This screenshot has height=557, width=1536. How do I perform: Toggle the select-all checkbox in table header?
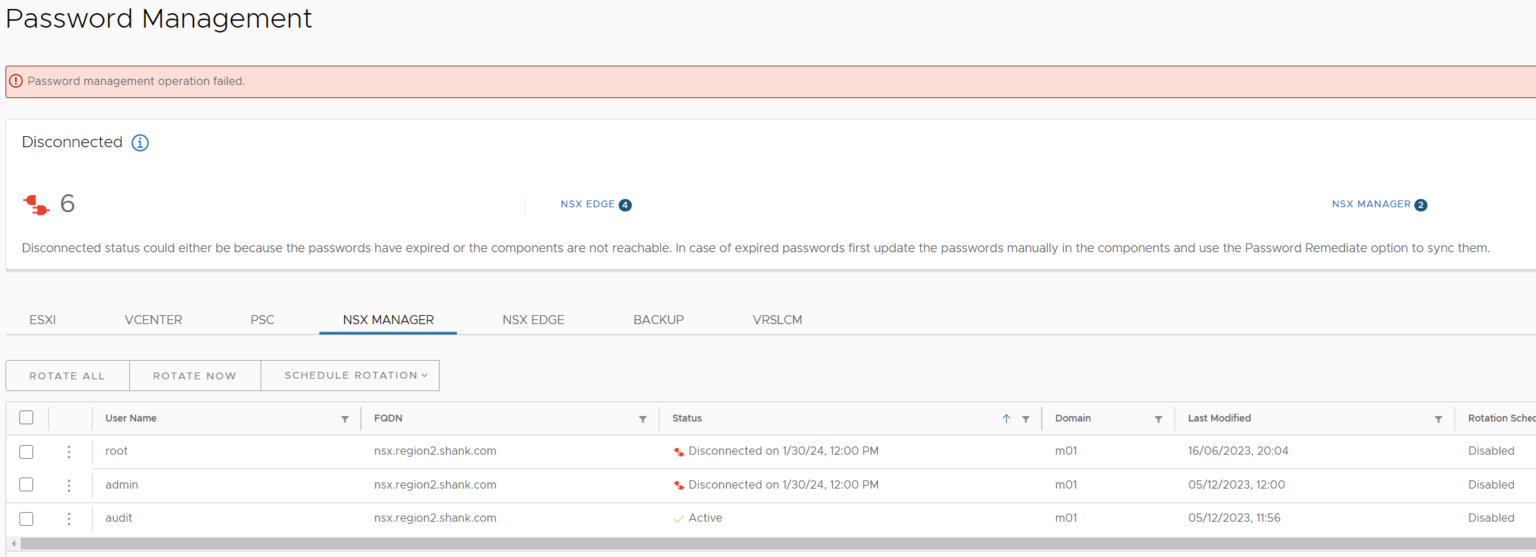pos(27,418)
